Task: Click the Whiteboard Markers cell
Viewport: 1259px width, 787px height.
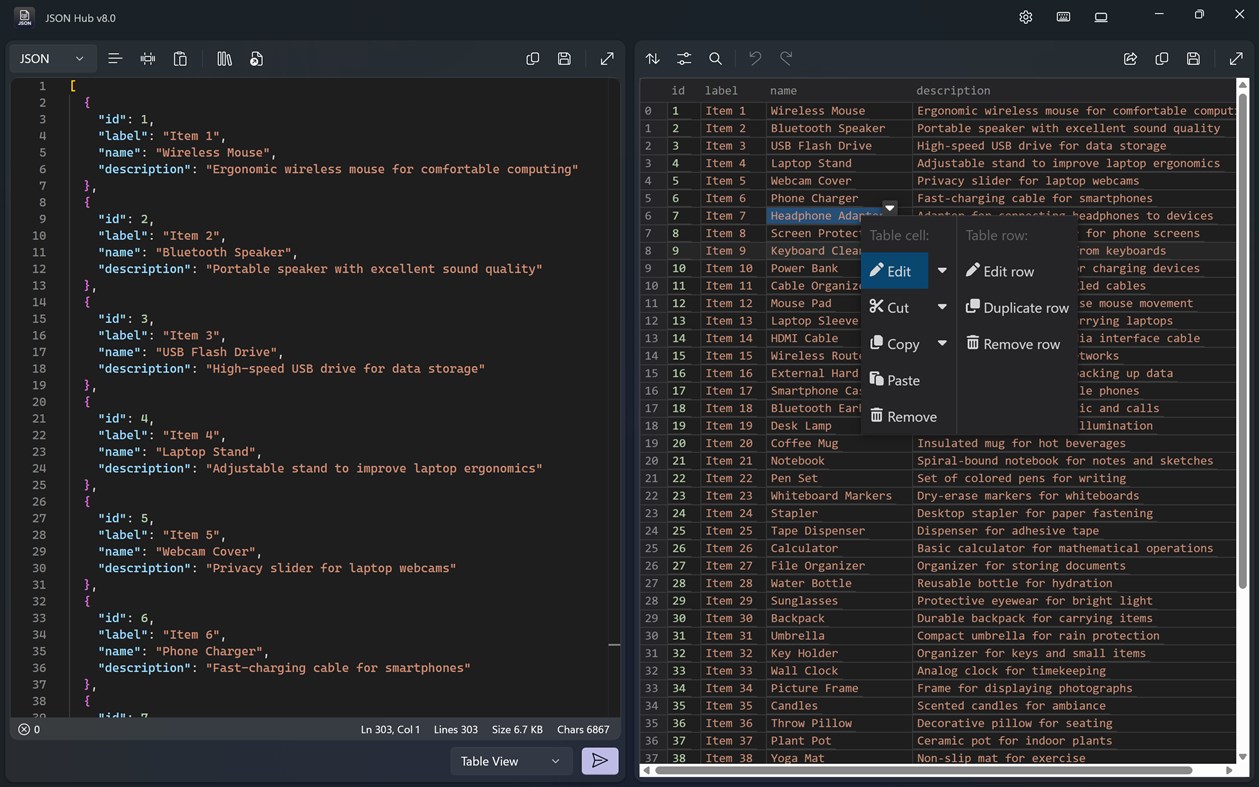Action: [839, 496]
